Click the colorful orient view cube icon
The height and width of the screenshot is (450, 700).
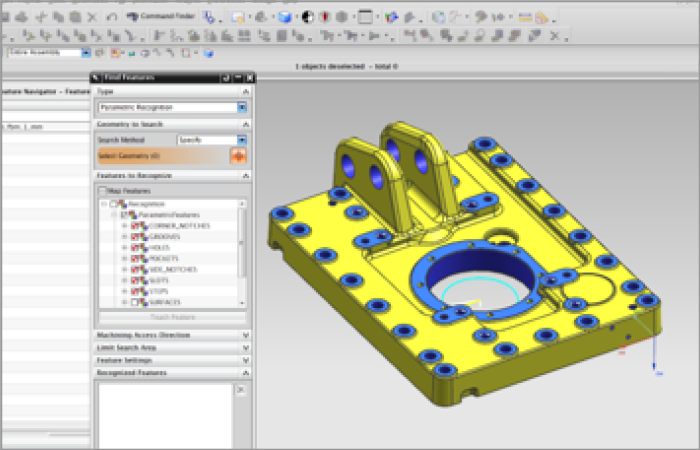tap(392, 17)
